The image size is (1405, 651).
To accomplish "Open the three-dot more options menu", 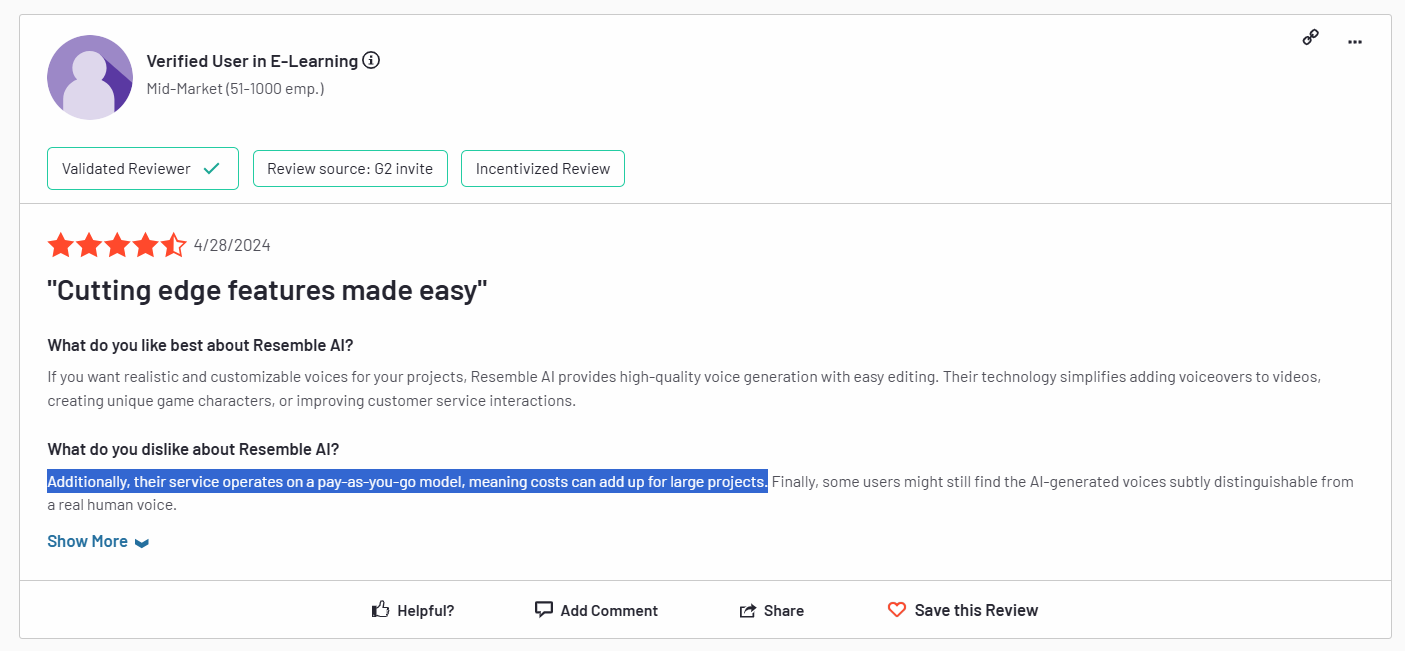I will click(x=1355, y=42).
